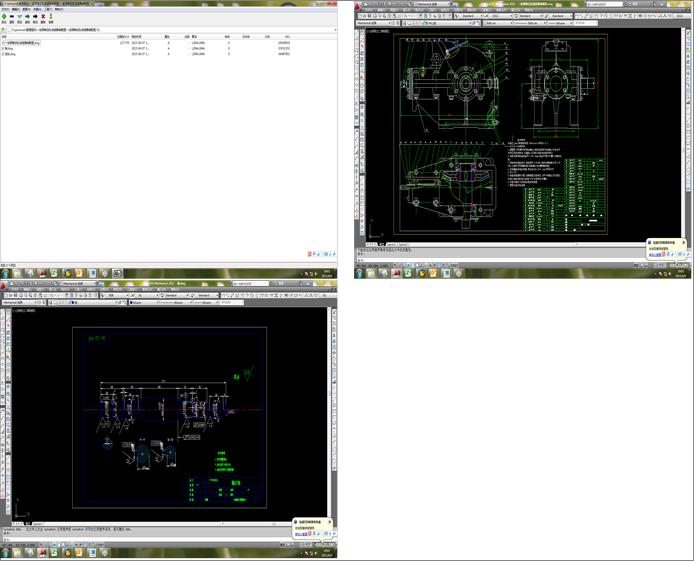Click the Windows Start button under the archive manager
Image resolution: width=694 pixels, height=561 pixels.
pos(6,273)
